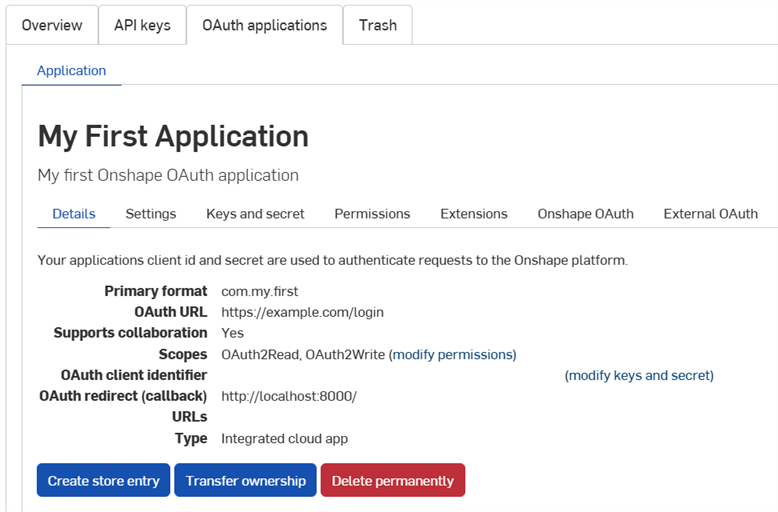Click the My First Application heading
The width and height of the screenshot is (778, 512).
point(173,136)
